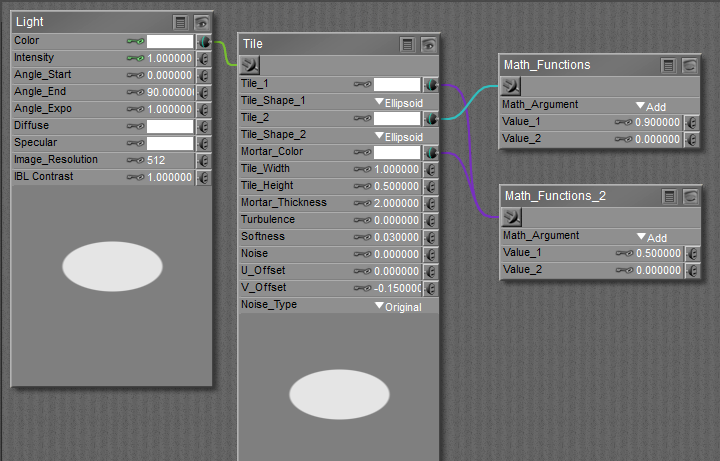Click the Tile_2 input connector
The height and width of the screenshot is (461, 720).
(431, 119)
